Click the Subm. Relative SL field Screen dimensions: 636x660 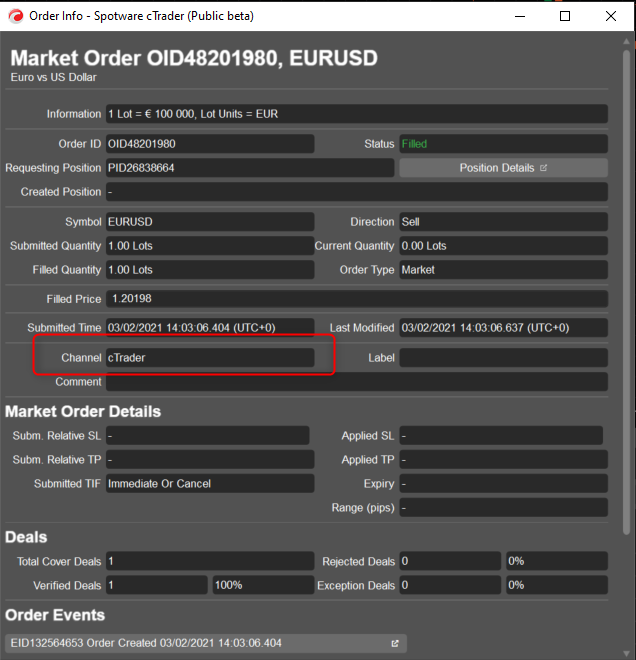click(208, 436)
